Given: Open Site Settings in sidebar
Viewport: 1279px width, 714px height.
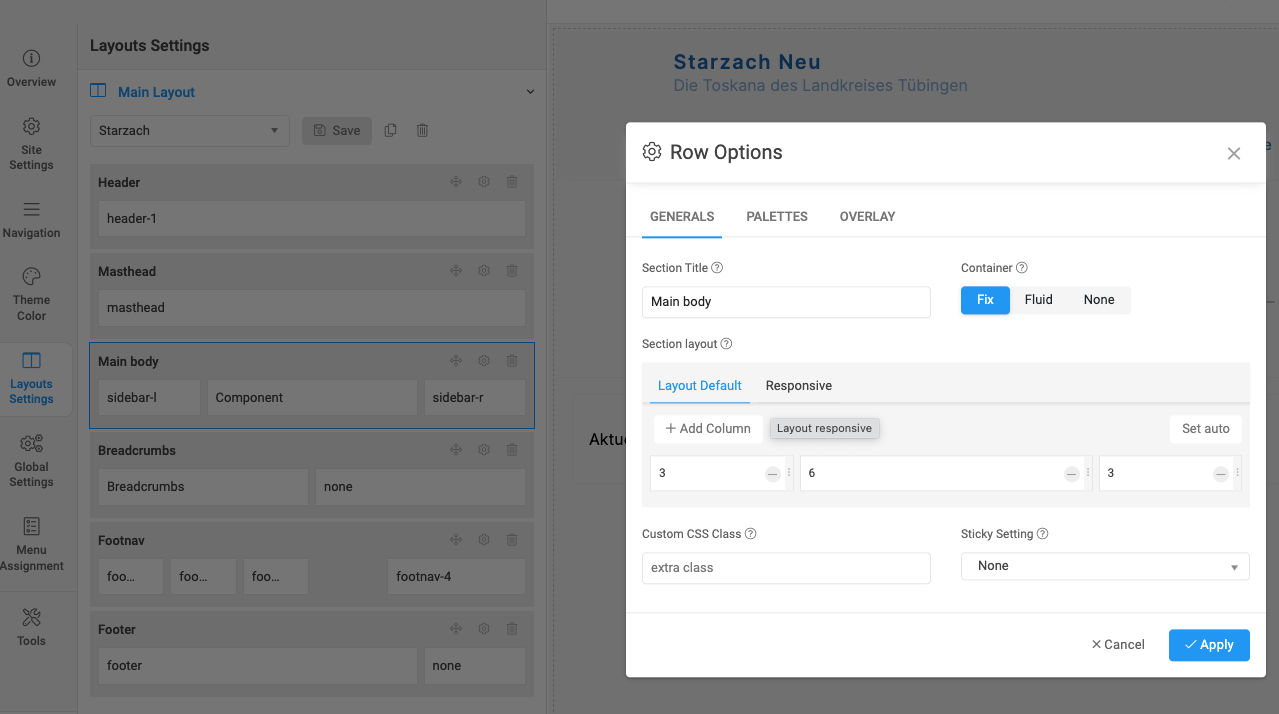Looking at the screenshot, I should coord(31,143).
